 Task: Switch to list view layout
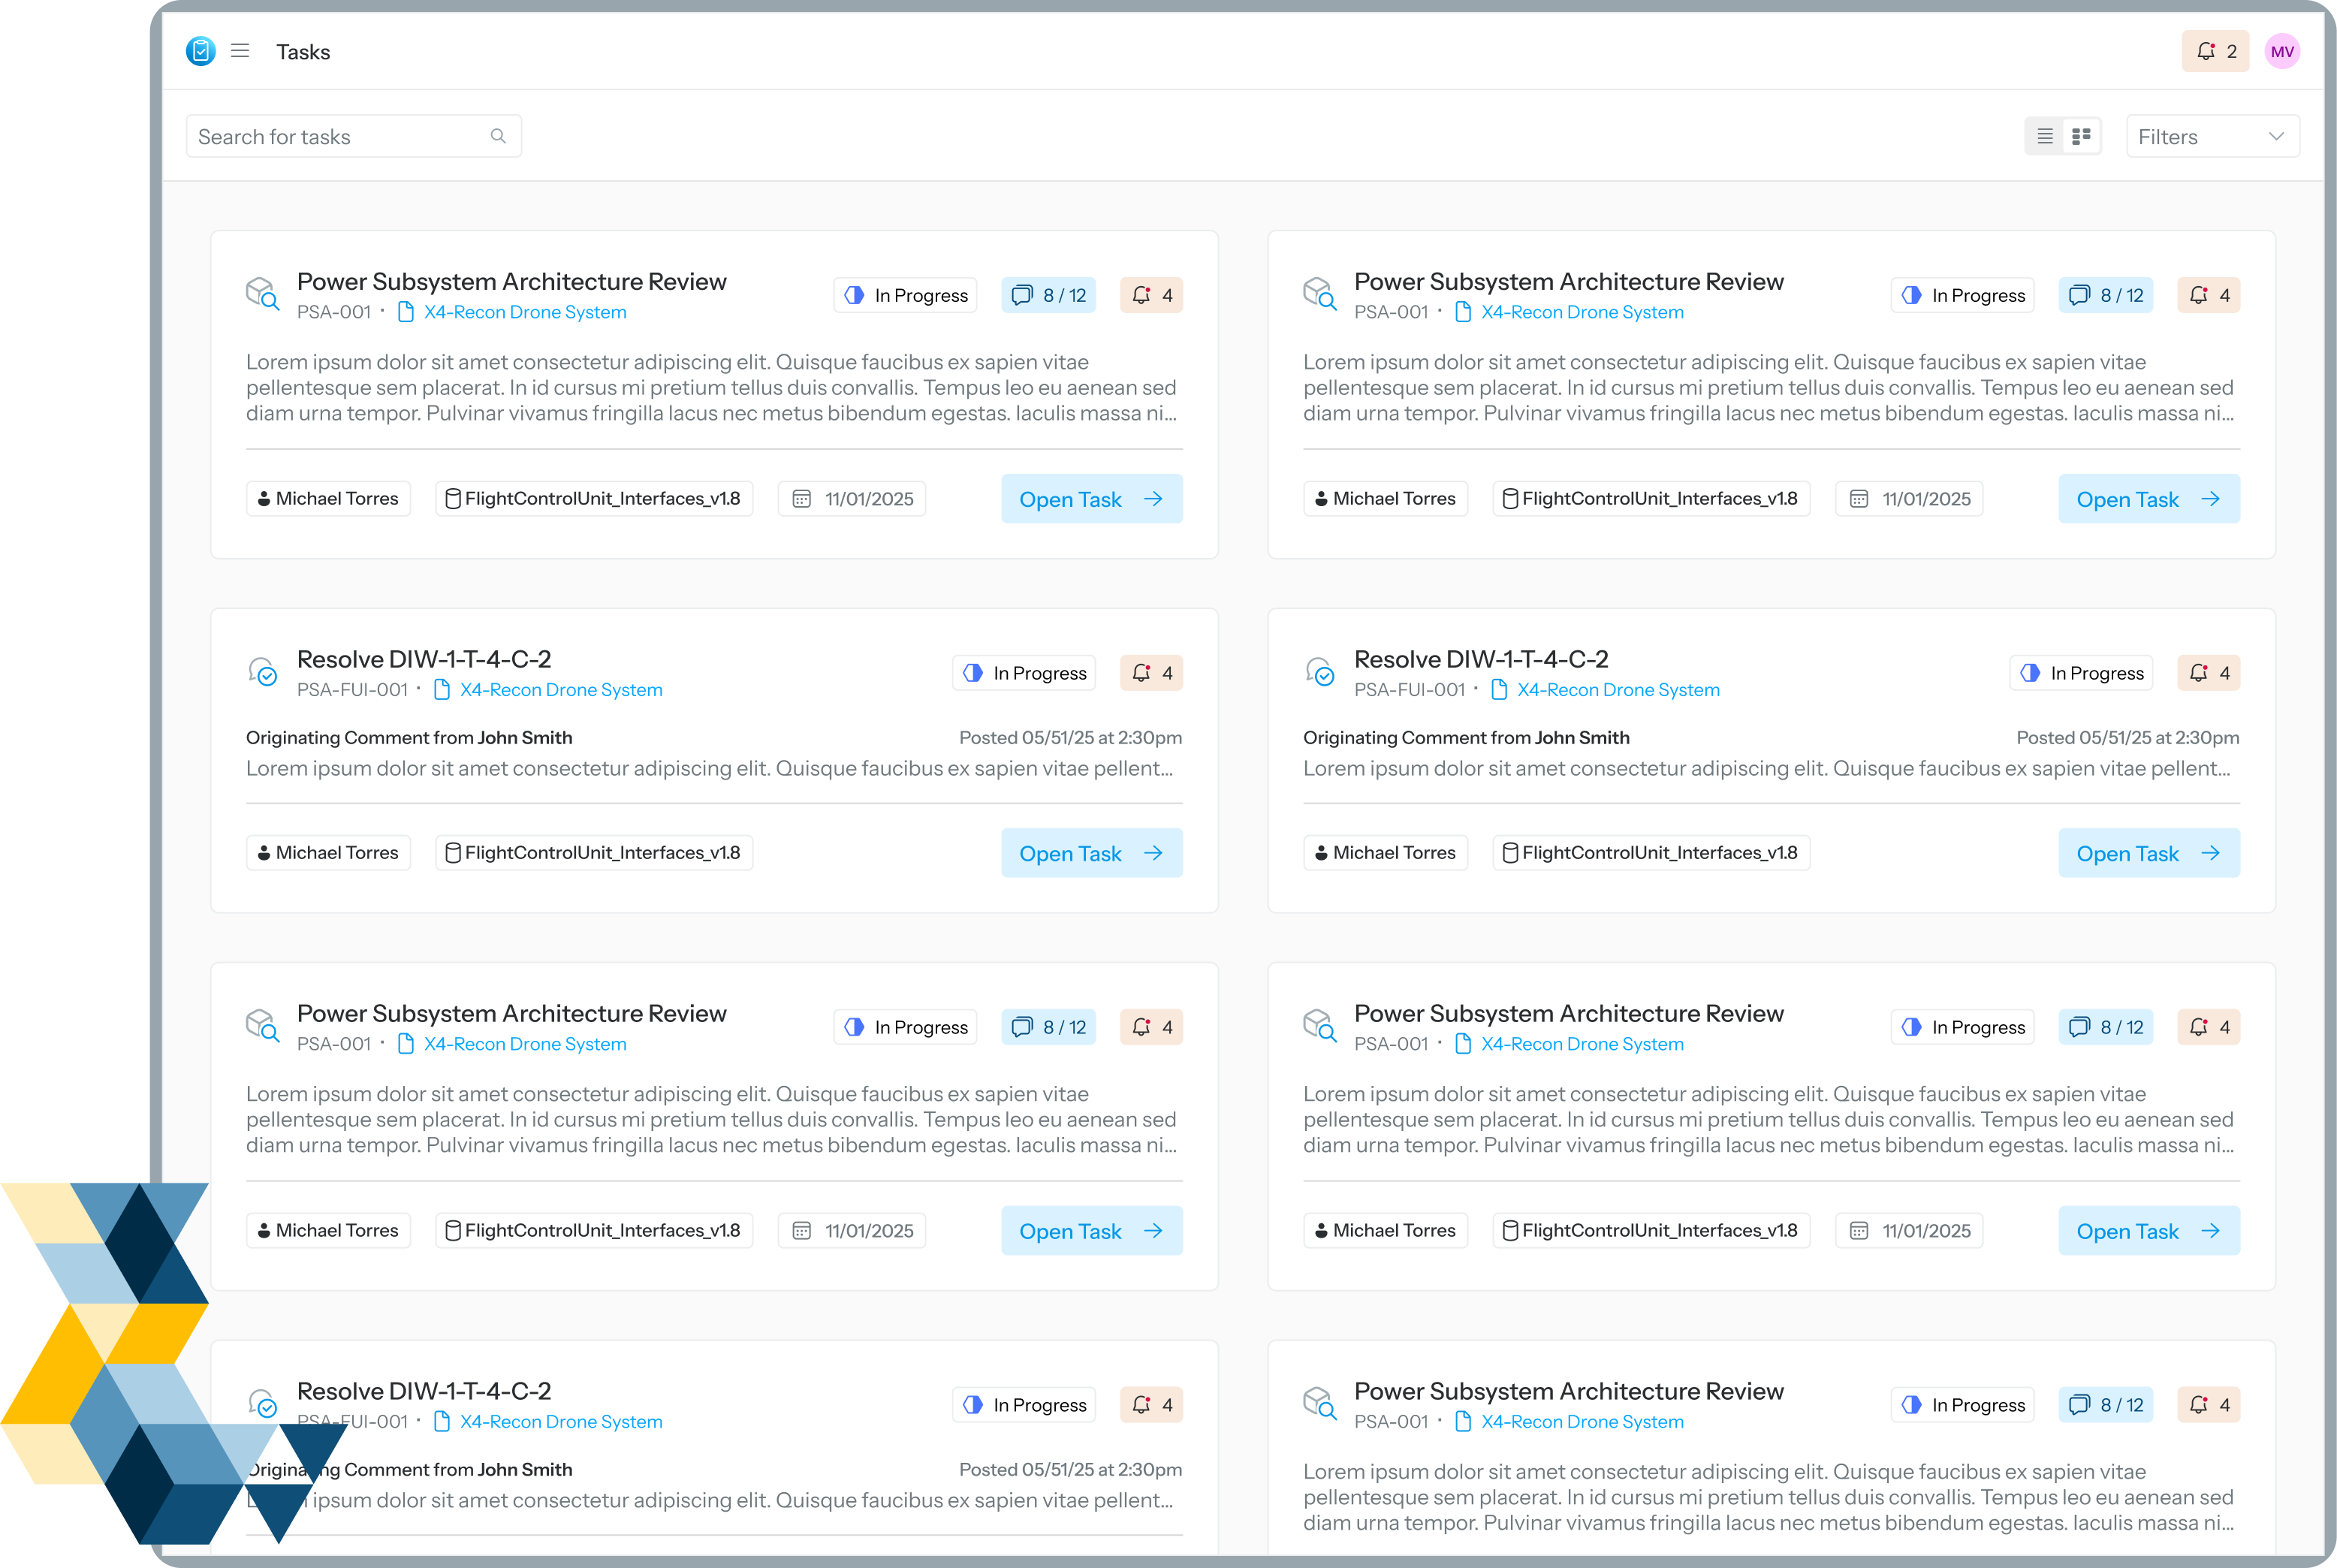click(x=2045, y=136)
